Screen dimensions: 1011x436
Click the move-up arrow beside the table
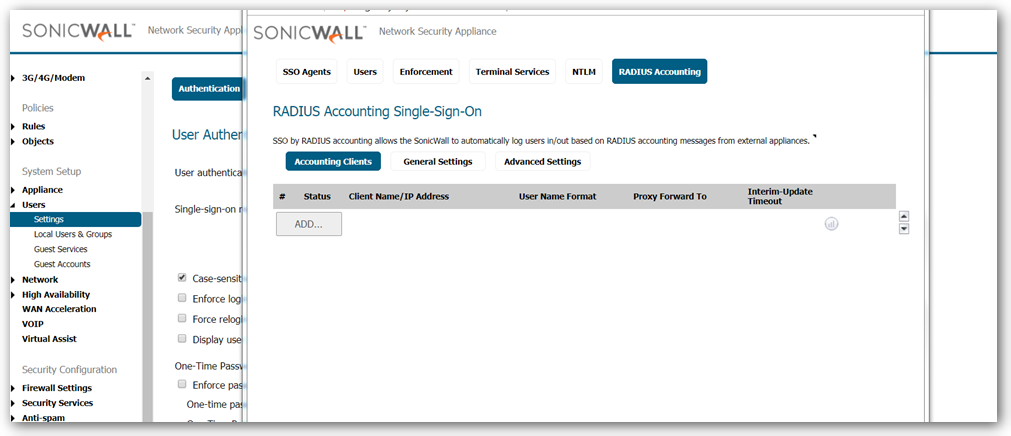pos(904,216)
